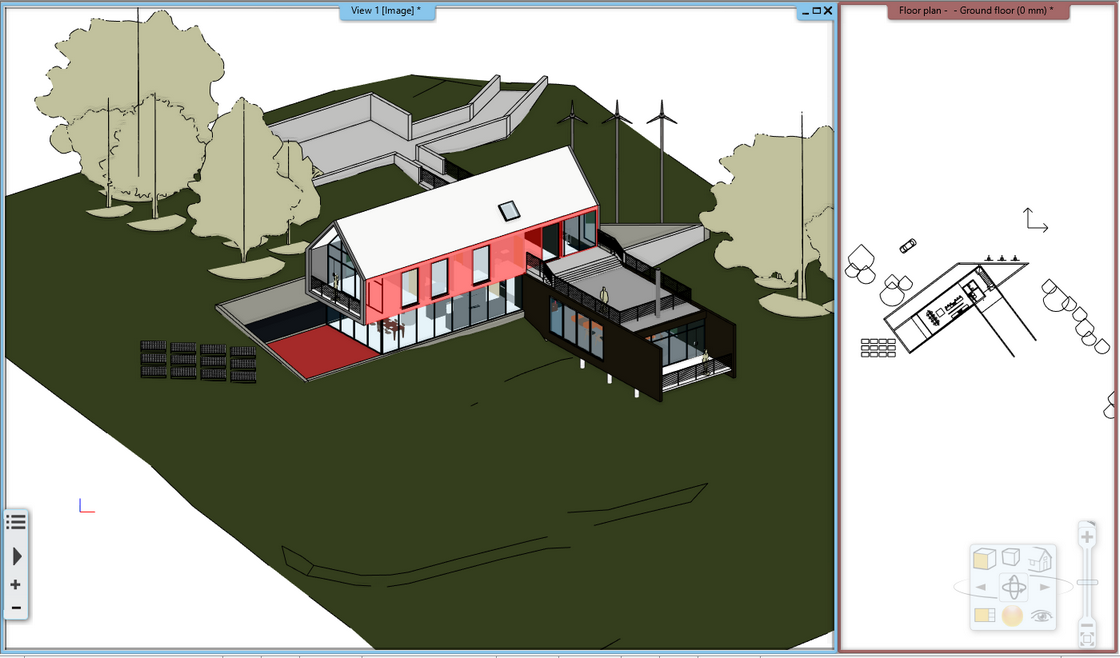Screen dimensions: 1120x658
Task: Select the shaded cube view icon
Action: 984,559
